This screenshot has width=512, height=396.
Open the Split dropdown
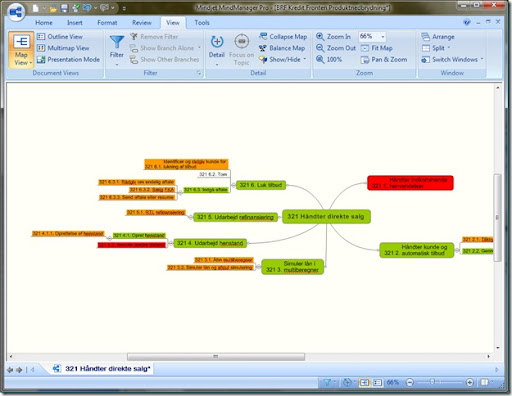436,48
